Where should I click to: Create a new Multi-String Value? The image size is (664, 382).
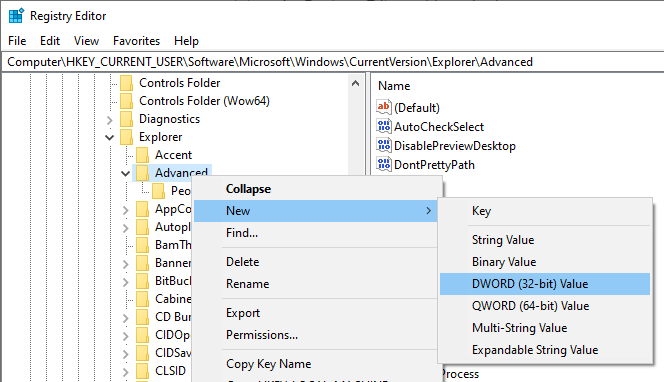point(545,328)
